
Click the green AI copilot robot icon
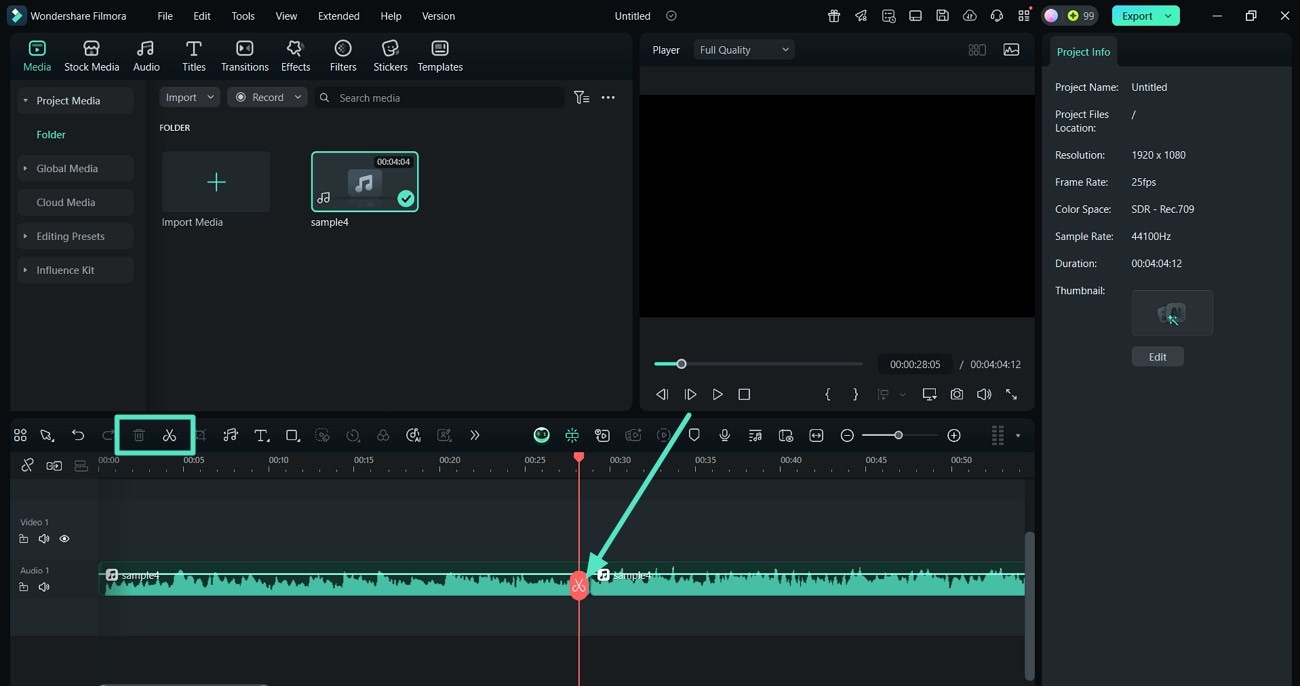[541, 435]
